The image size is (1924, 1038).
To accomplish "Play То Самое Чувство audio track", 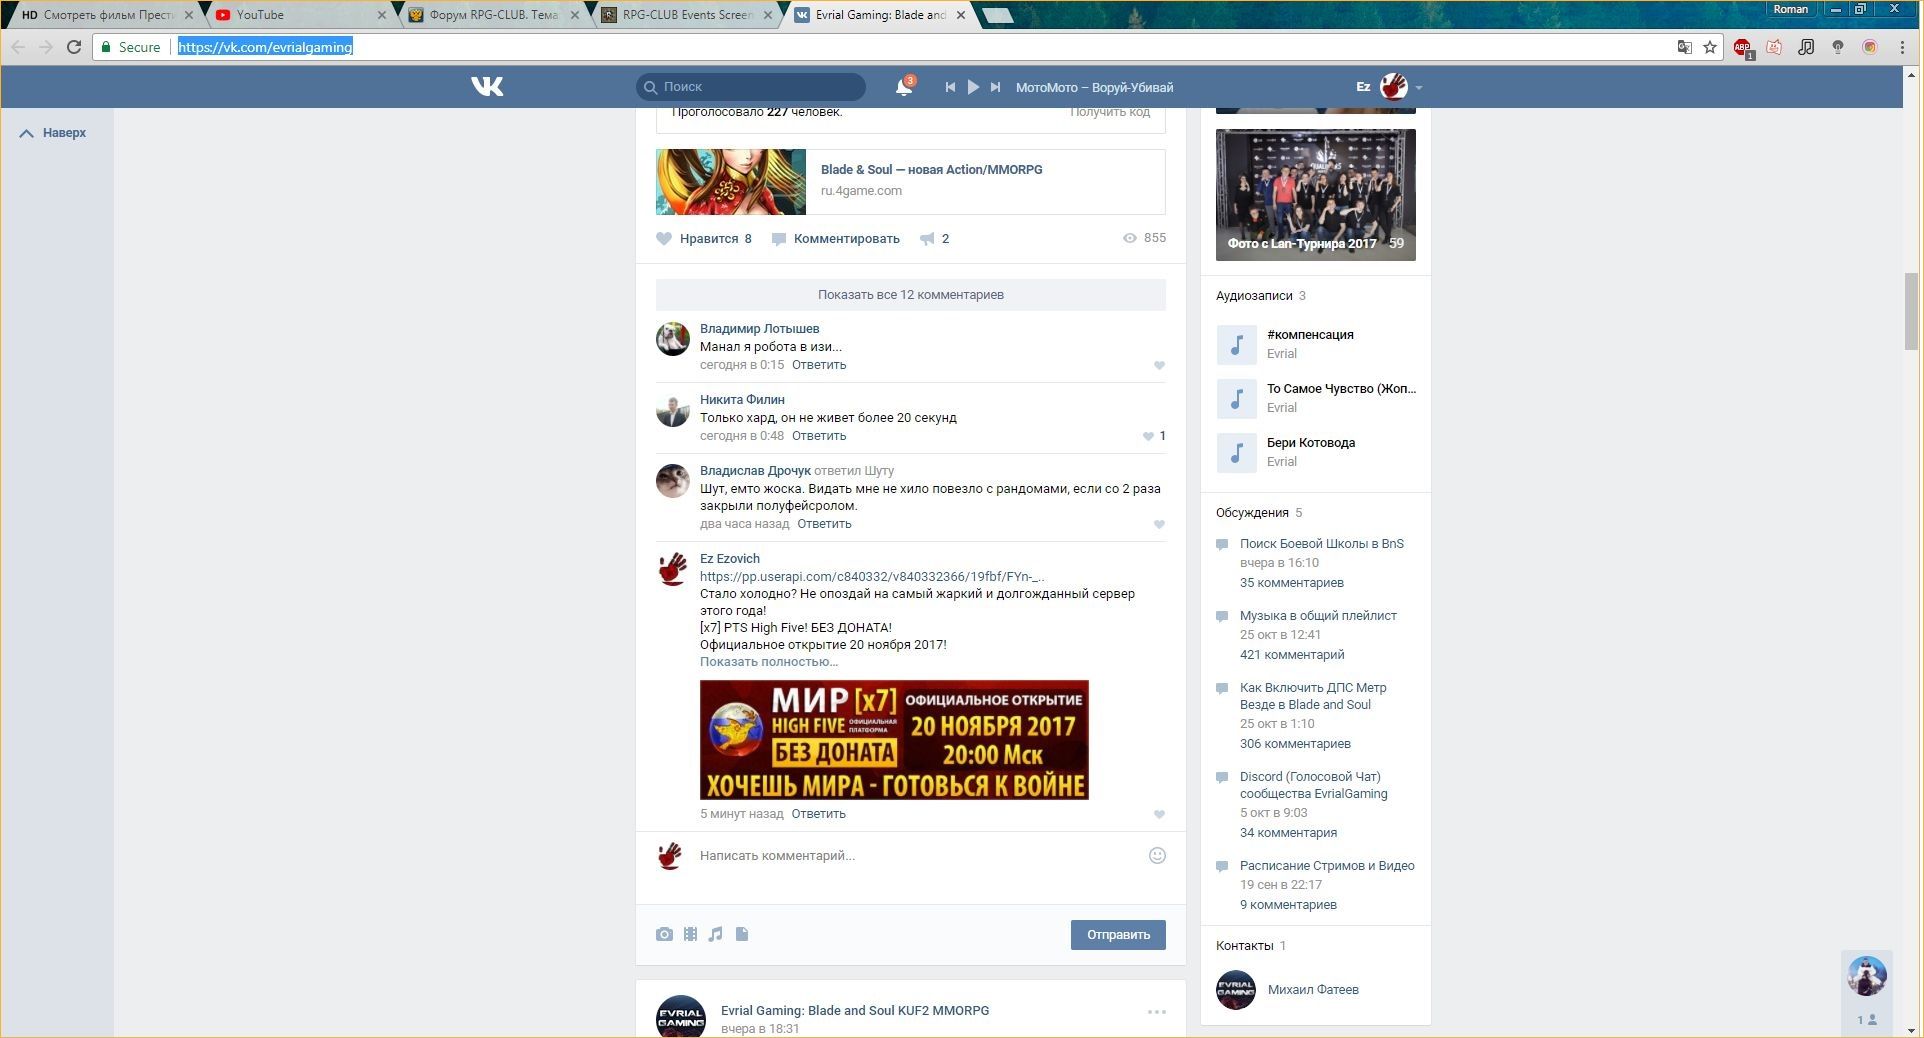I will 1236,399.
